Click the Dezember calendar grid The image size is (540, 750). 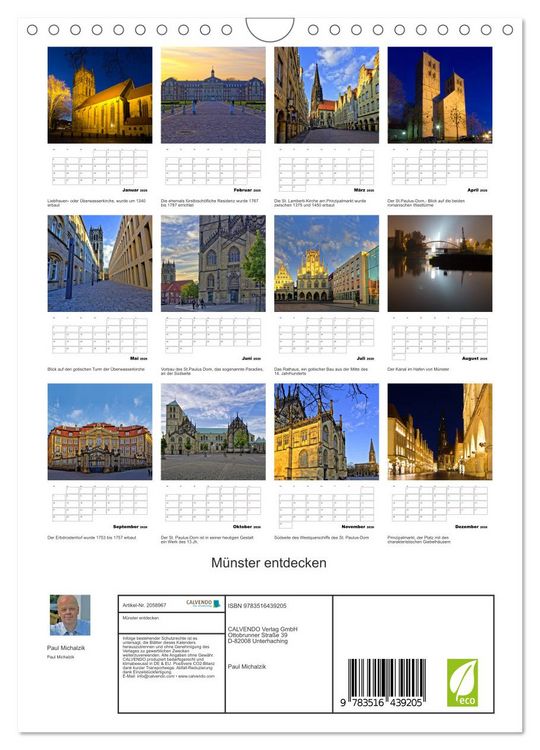[440, 503]
